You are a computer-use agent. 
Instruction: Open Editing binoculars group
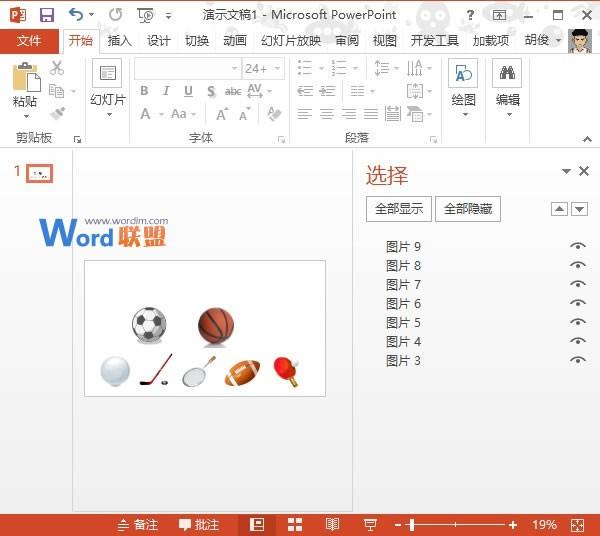point(507,88)
